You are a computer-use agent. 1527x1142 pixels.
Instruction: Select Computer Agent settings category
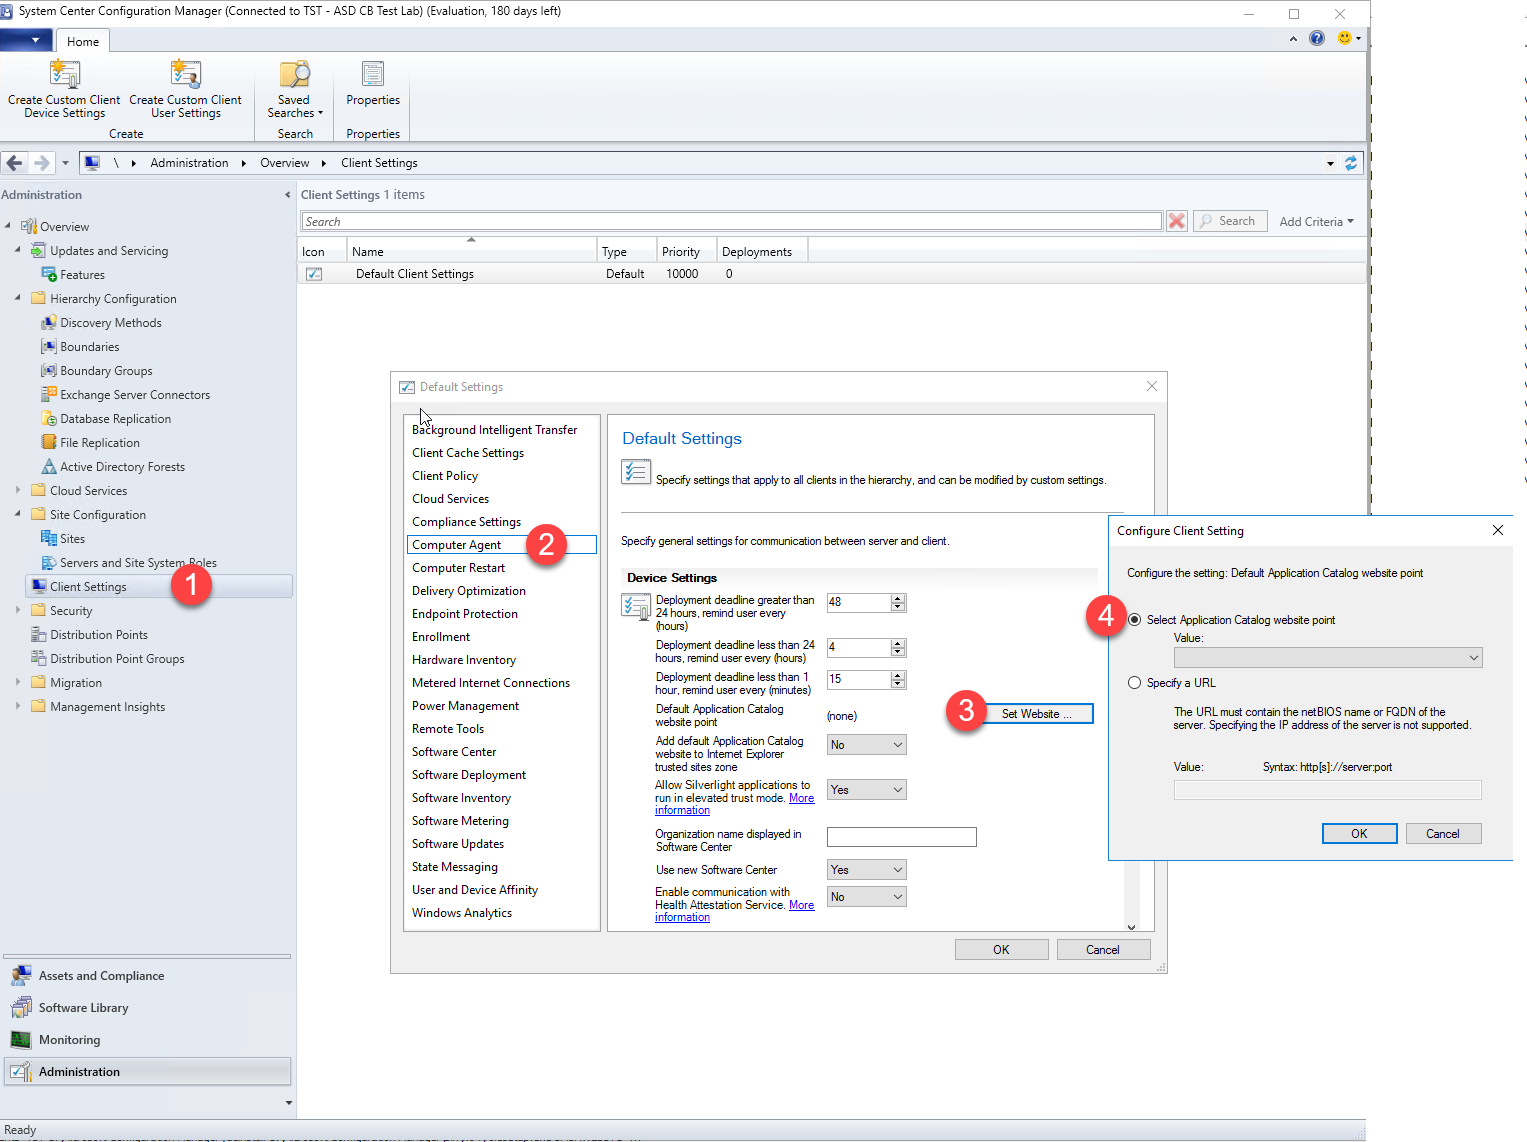(x=501, y=545)
